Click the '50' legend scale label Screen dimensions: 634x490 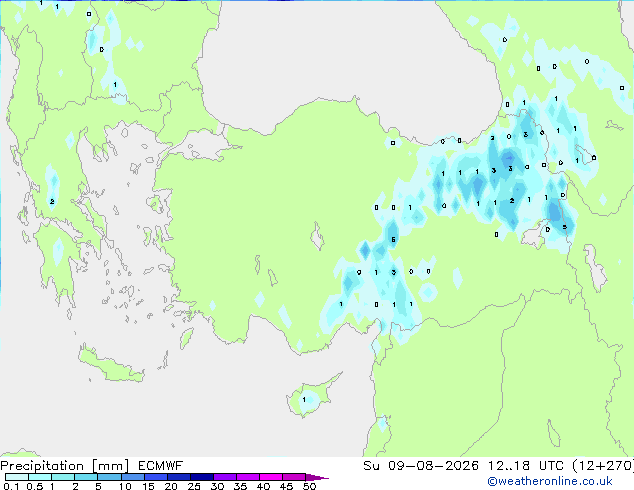309,486
